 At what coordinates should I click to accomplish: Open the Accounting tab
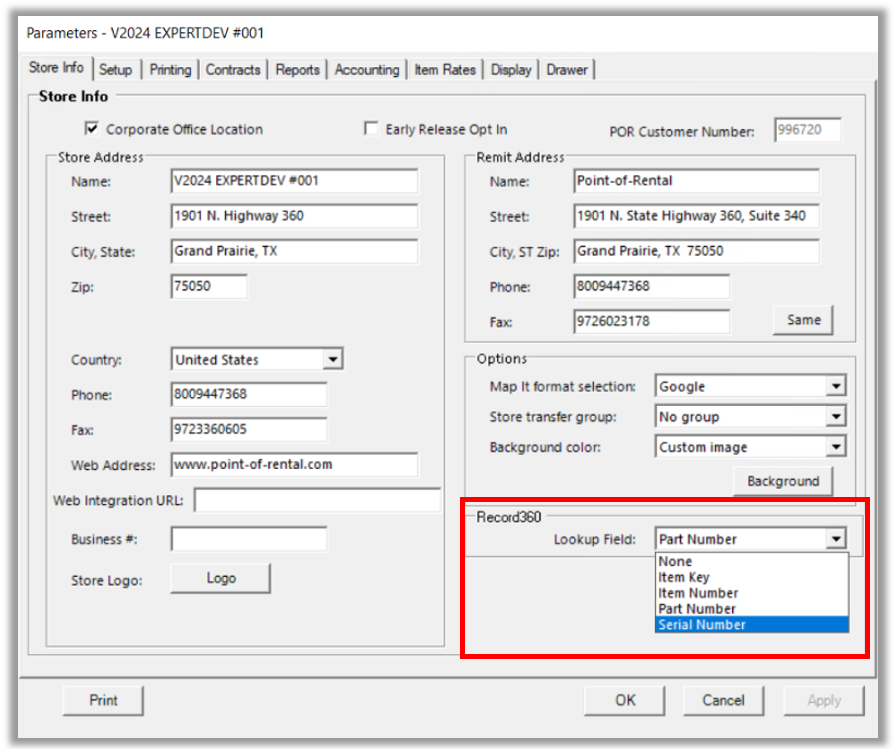tap(366, 70)
